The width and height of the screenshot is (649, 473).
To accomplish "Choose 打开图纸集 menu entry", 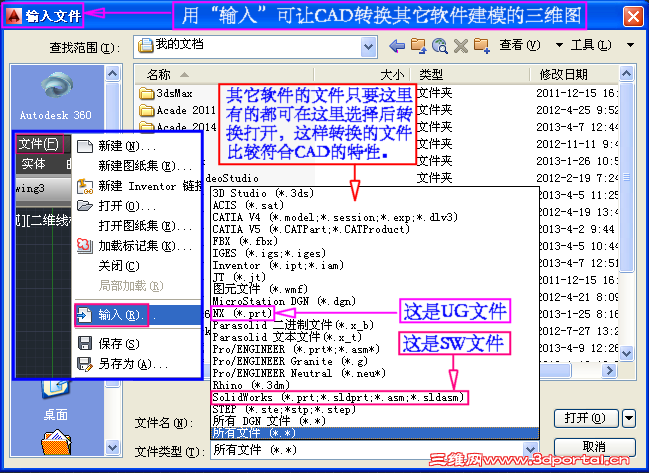I will click(145, 226).
